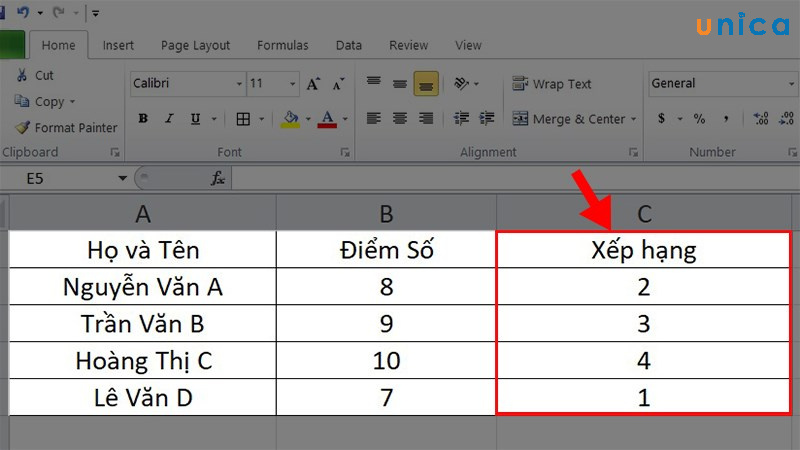Open the Font dialog launcher

pos(345,152)
